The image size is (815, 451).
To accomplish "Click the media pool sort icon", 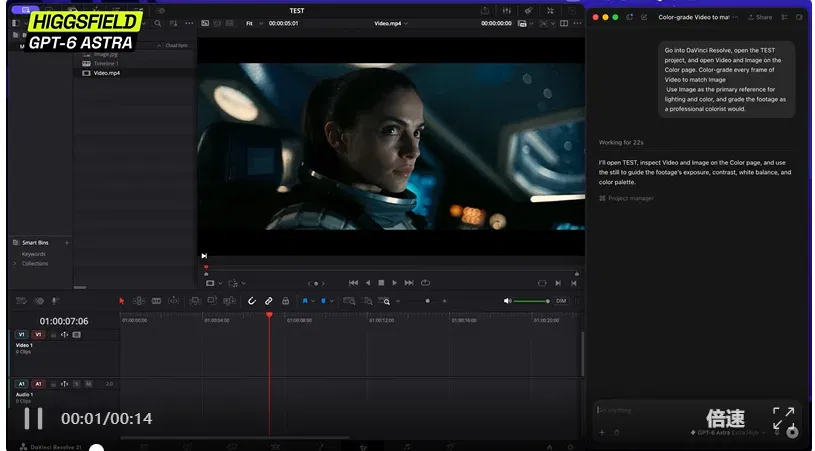I will [174, 23].
